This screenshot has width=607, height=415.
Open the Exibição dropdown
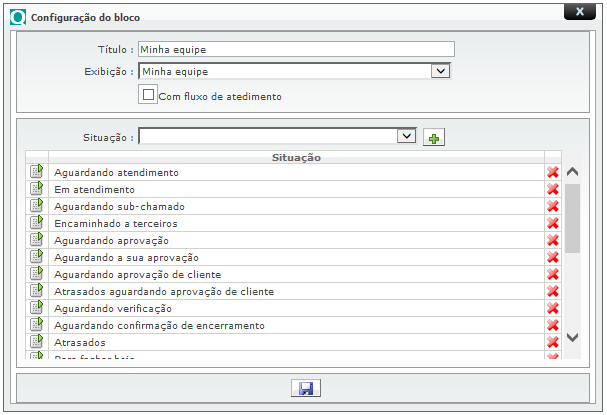pos(438,71)
